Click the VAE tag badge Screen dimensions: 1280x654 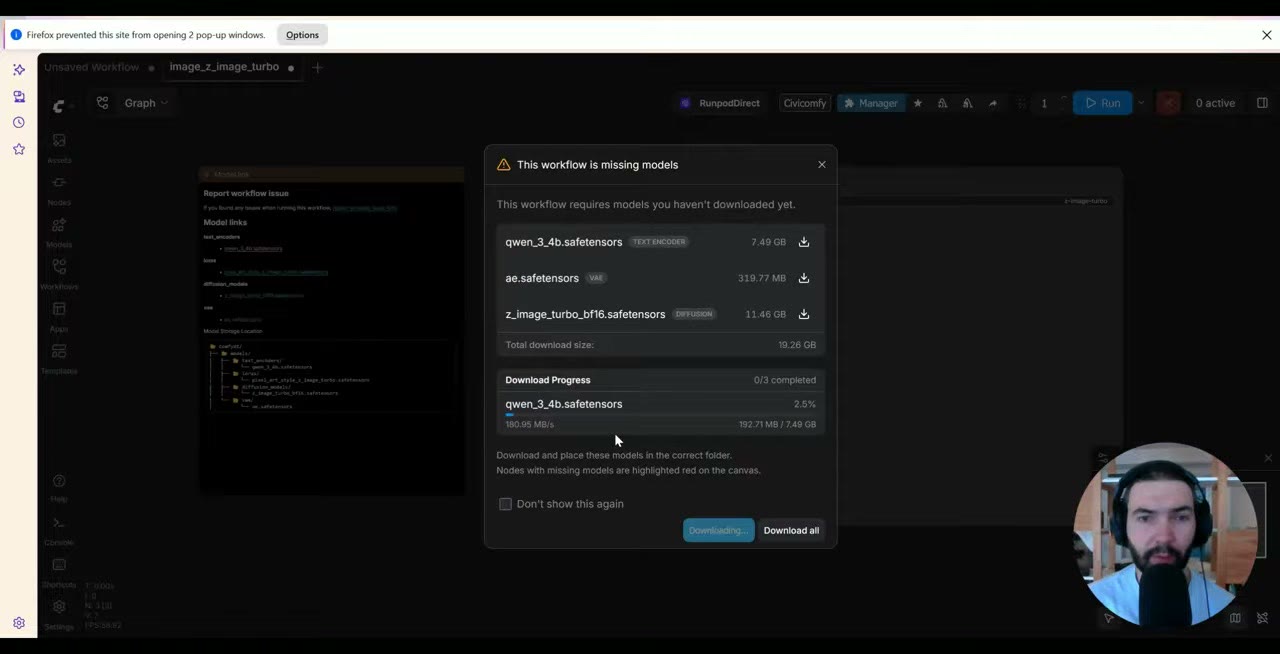tap(596, 278)
